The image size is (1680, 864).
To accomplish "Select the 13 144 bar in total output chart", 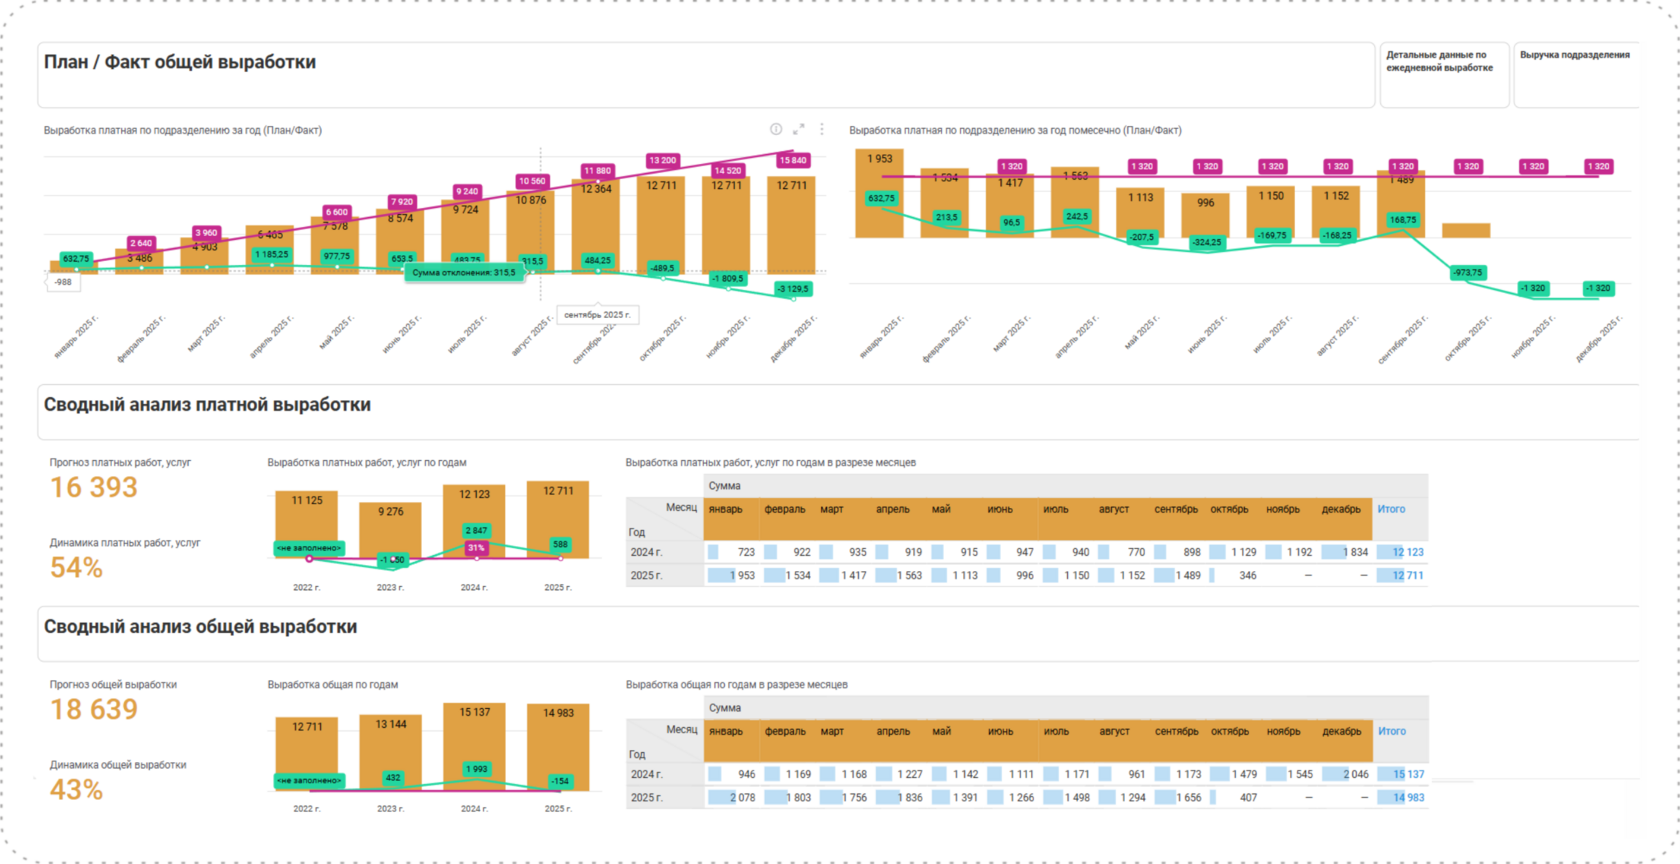I will point(391,752).
